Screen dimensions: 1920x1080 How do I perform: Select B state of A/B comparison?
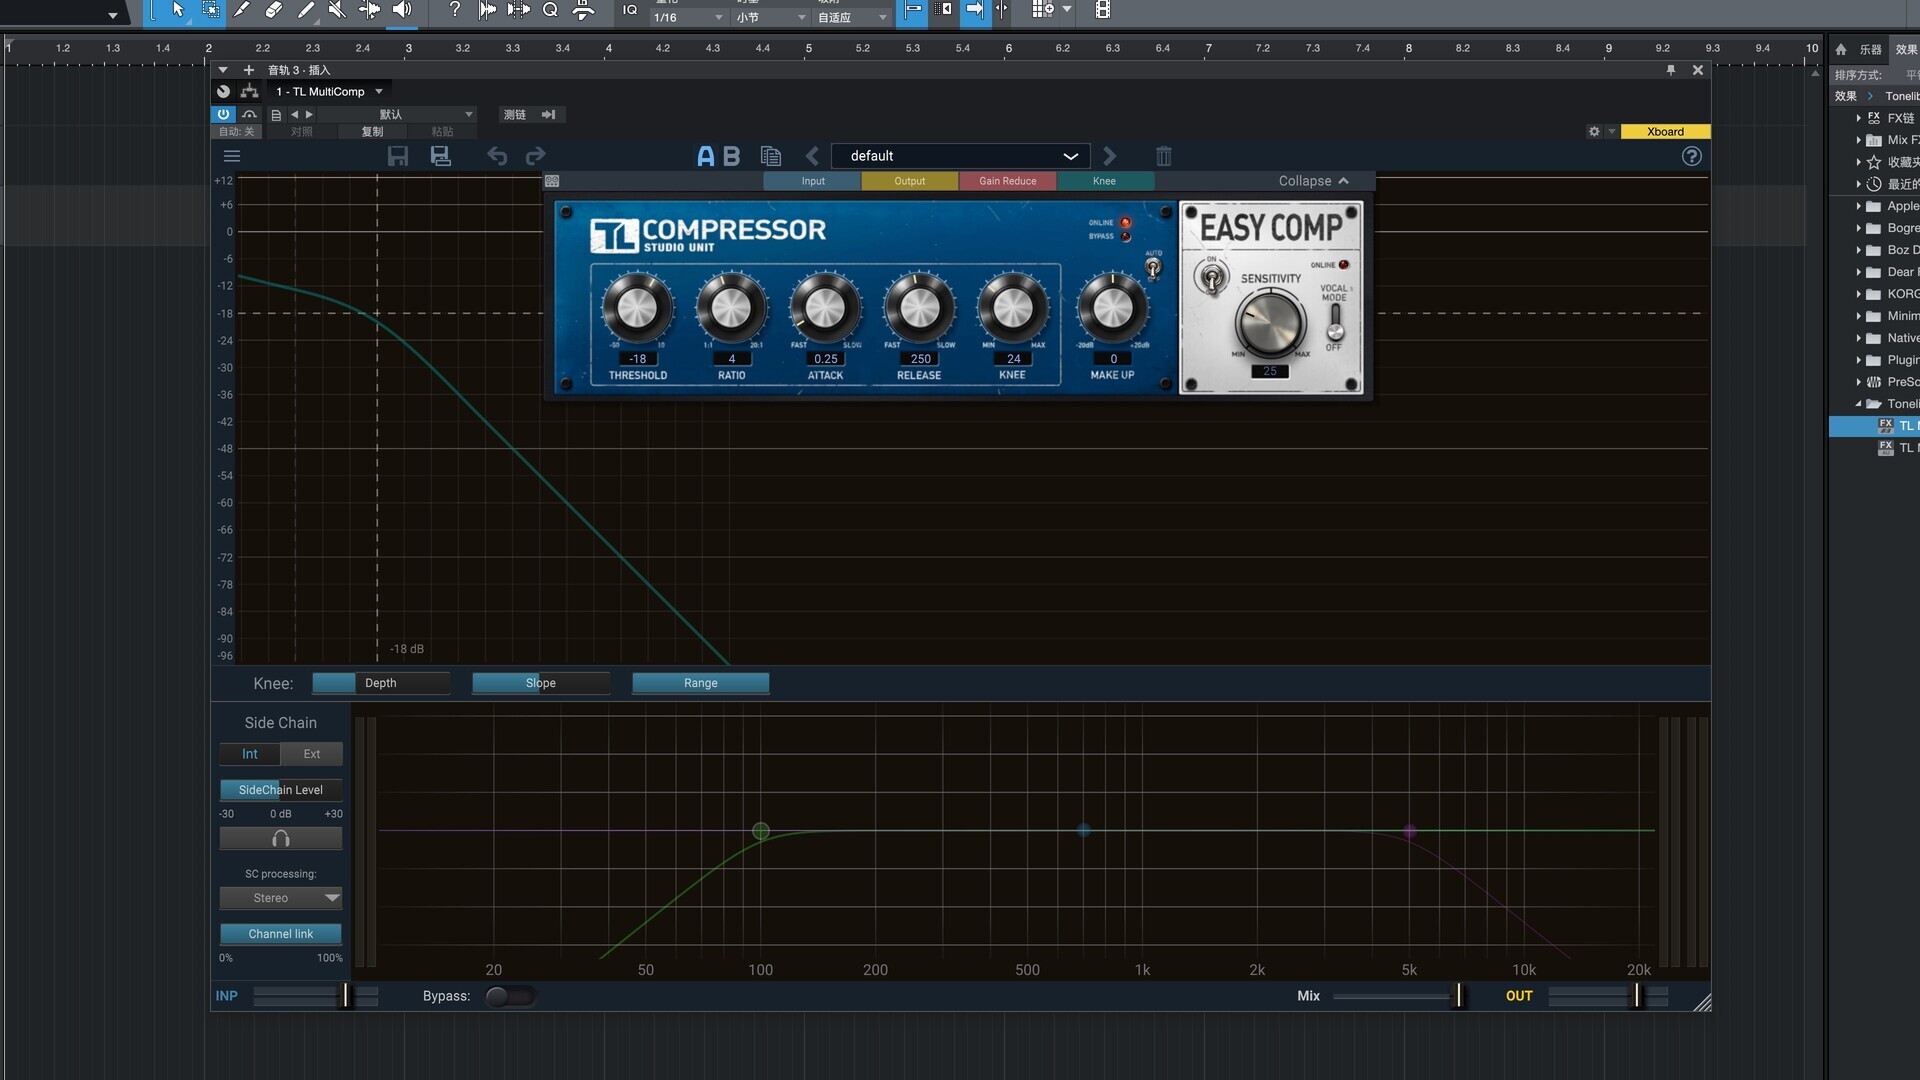(732, 156)
